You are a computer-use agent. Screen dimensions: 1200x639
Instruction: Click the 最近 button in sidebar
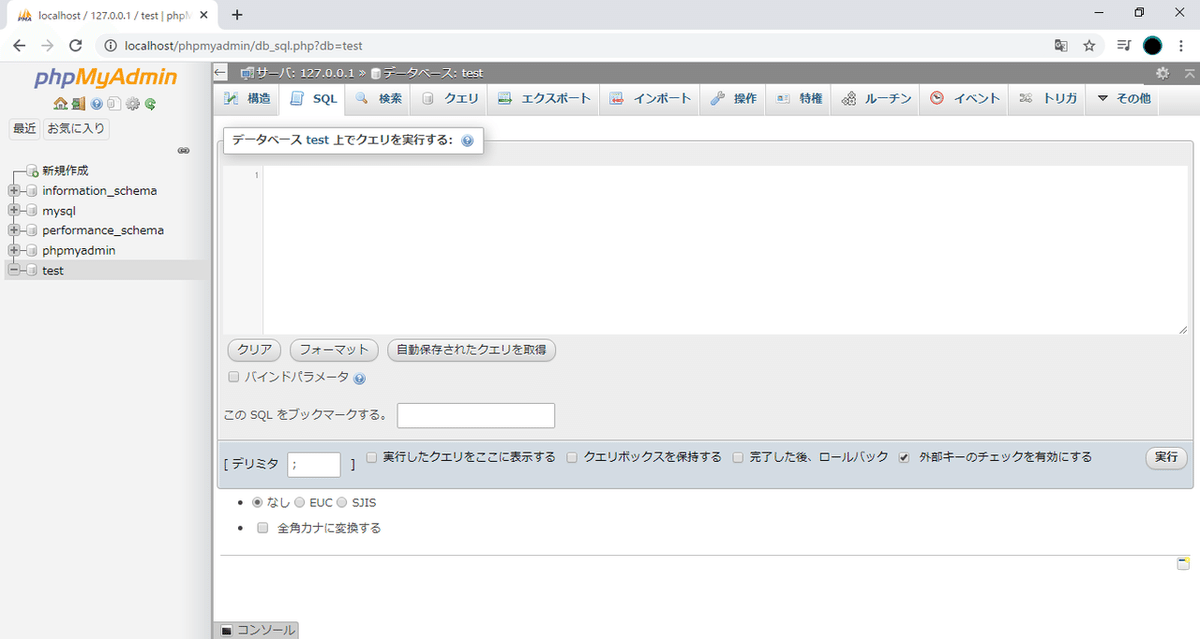(x=25, y=128)
